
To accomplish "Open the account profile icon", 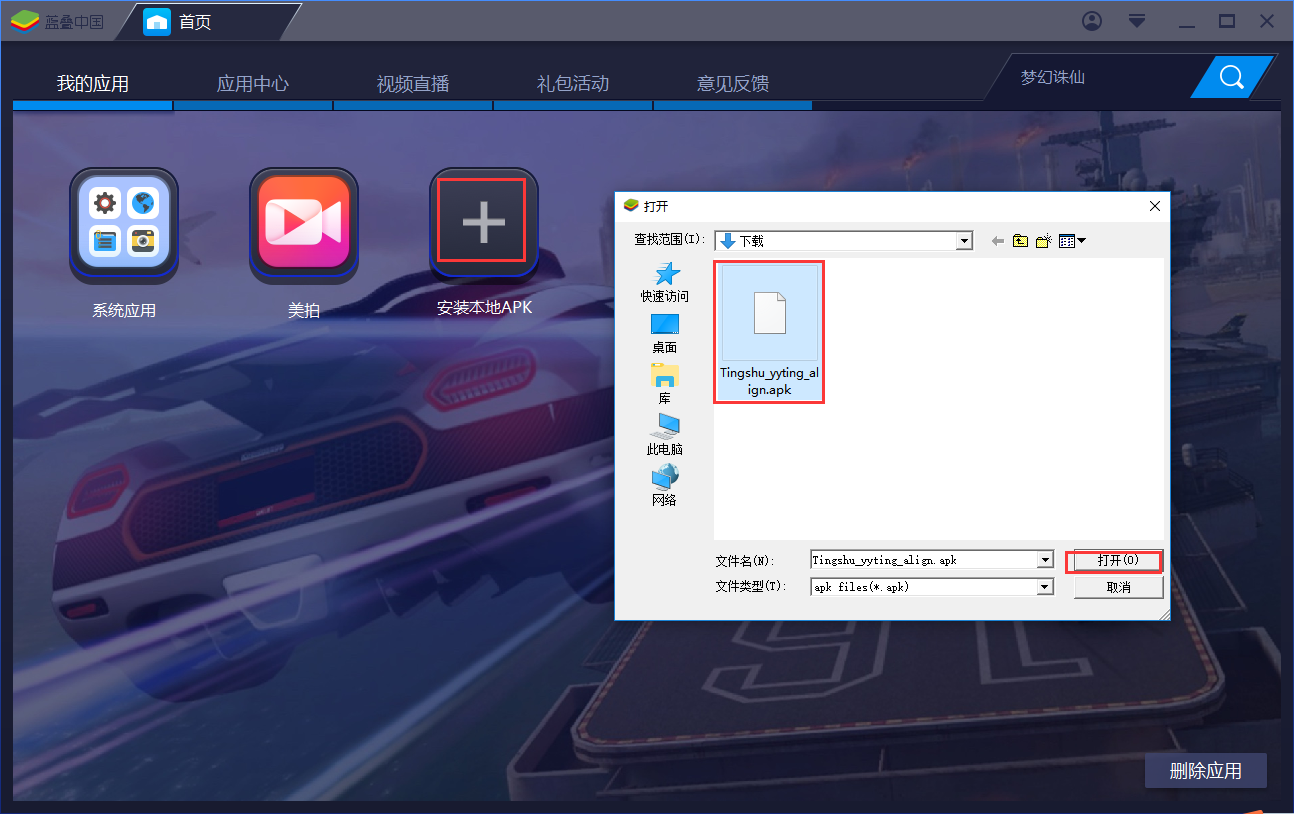I will (1092, 20).
